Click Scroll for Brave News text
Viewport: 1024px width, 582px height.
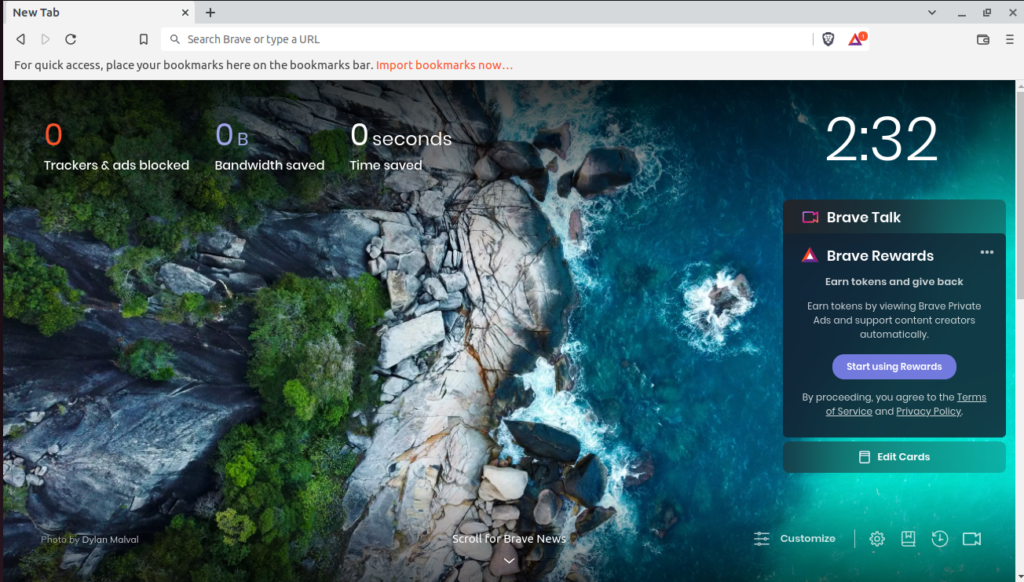pos(509,539)
